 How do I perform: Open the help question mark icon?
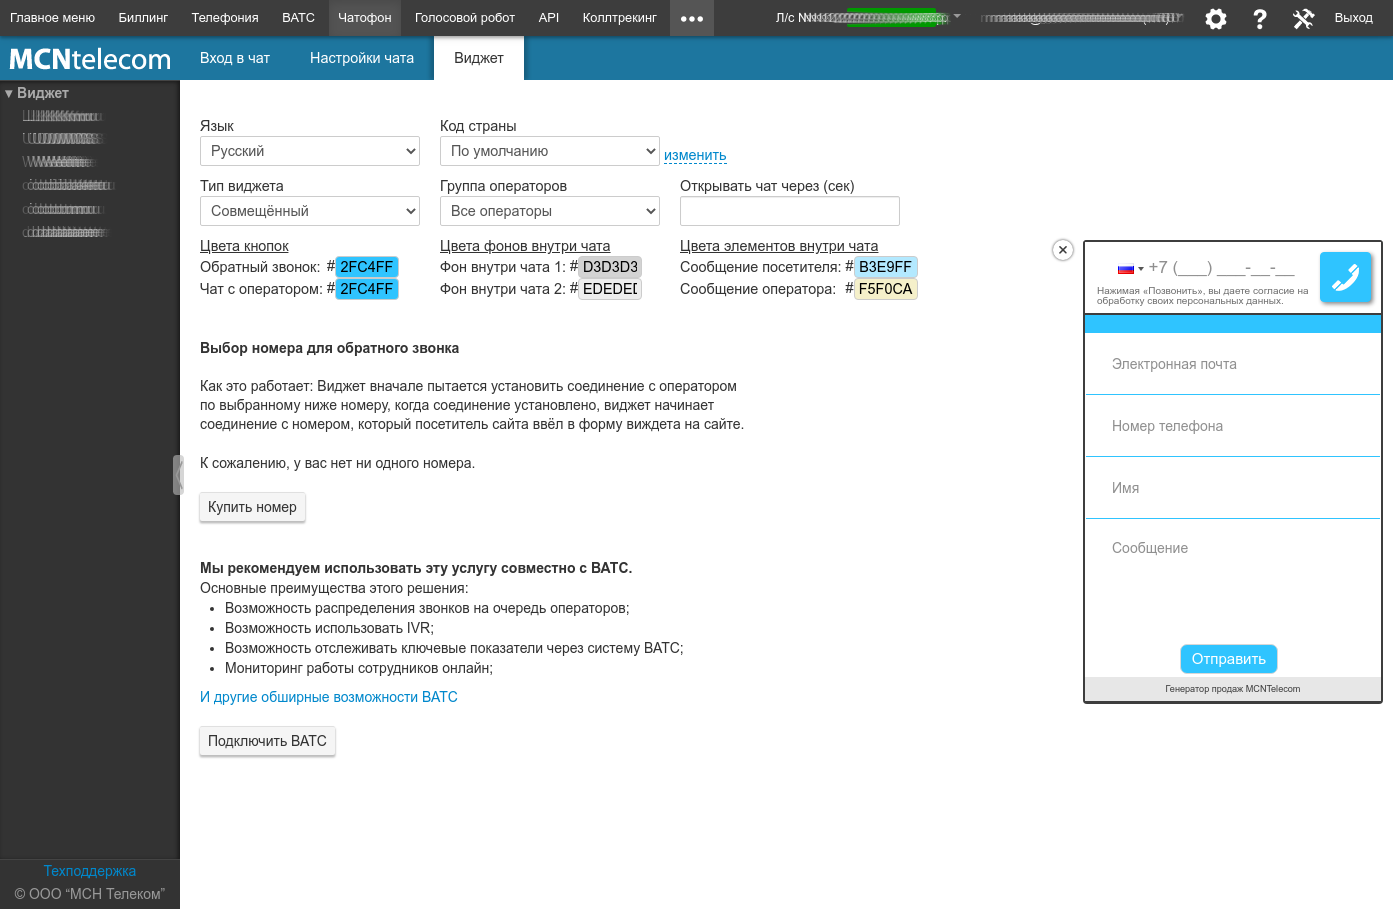tap(1260, 18)
